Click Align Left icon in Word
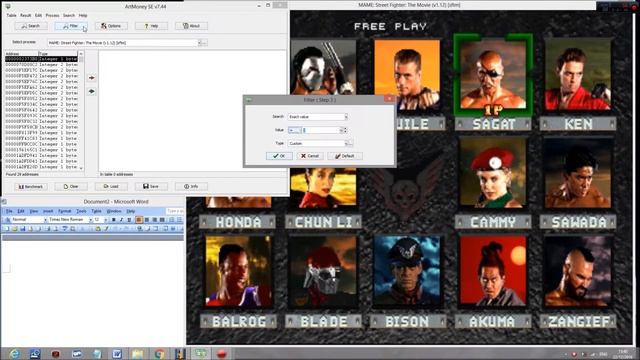 (139, 220)
